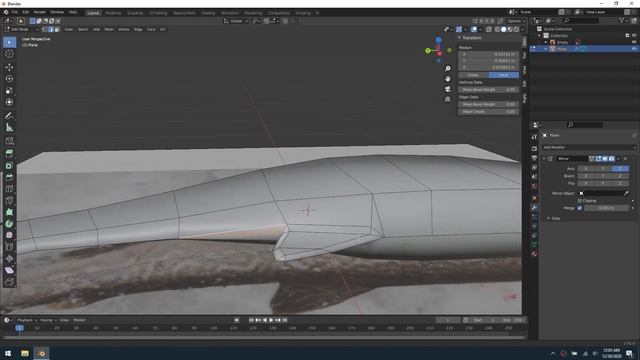Open Material properties tab icon
This screenshot has height=360, width=640.
534,254
